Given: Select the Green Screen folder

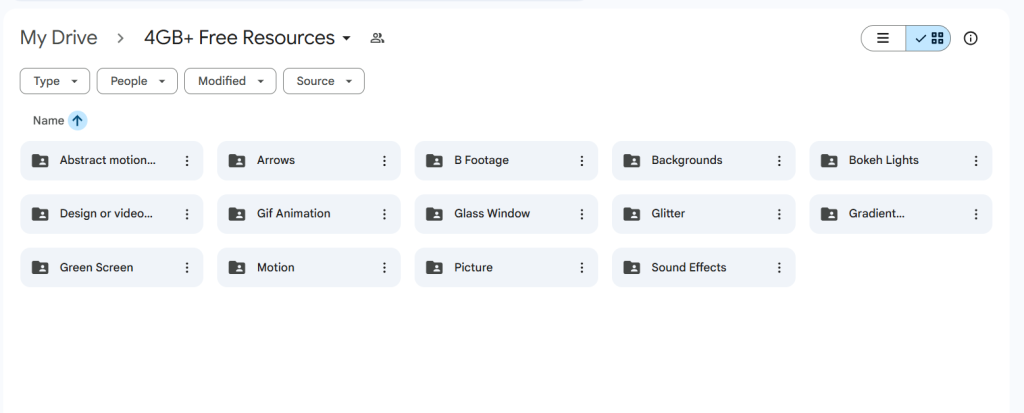Looking at the screenshot, I should click(112, 268).
